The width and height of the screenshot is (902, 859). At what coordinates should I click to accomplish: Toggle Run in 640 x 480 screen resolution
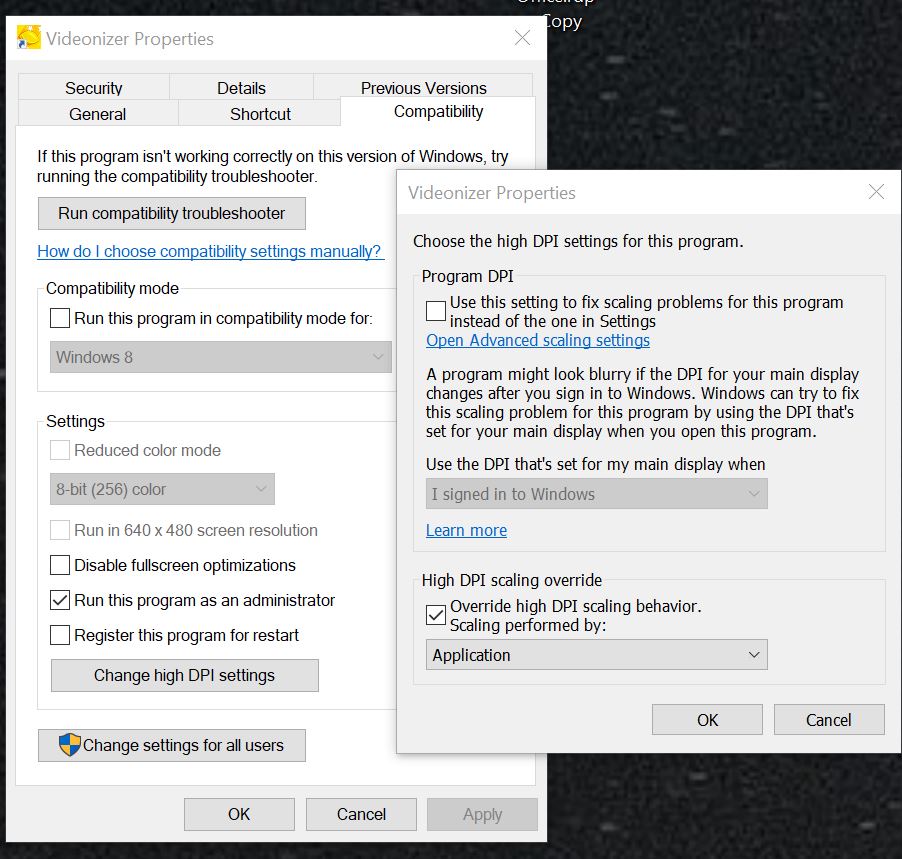(x=60, y=530)
